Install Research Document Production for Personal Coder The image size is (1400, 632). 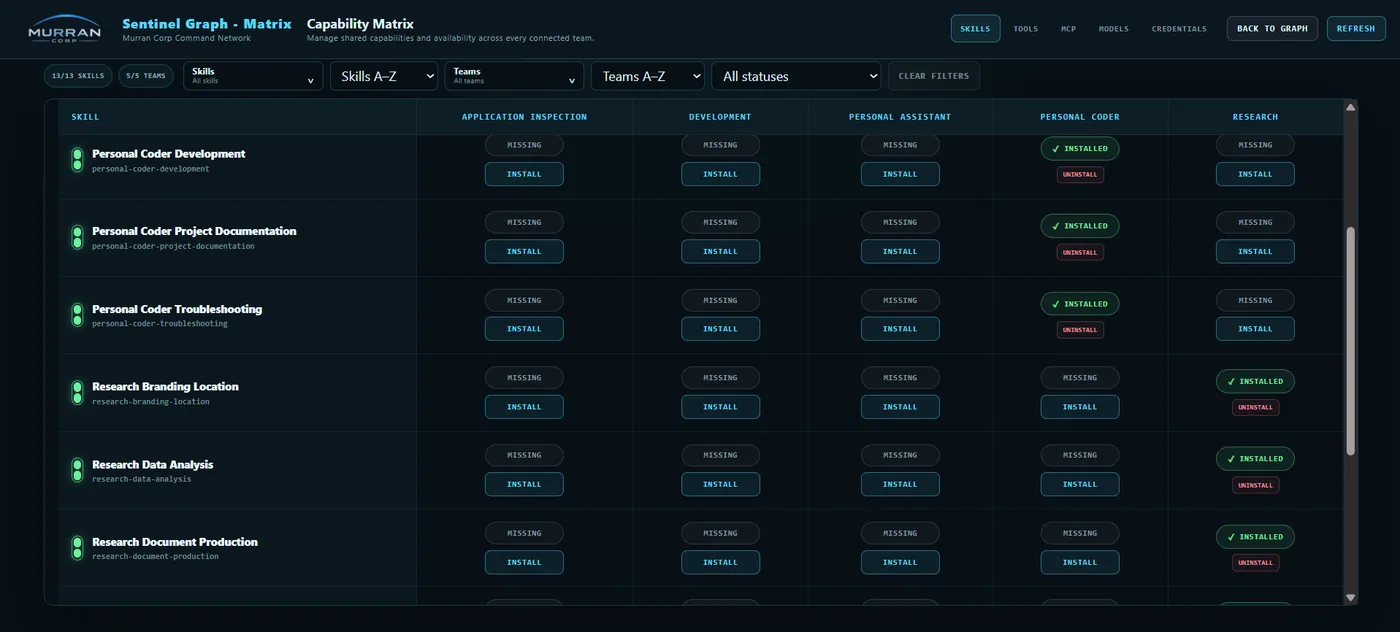click(1080, 562)
